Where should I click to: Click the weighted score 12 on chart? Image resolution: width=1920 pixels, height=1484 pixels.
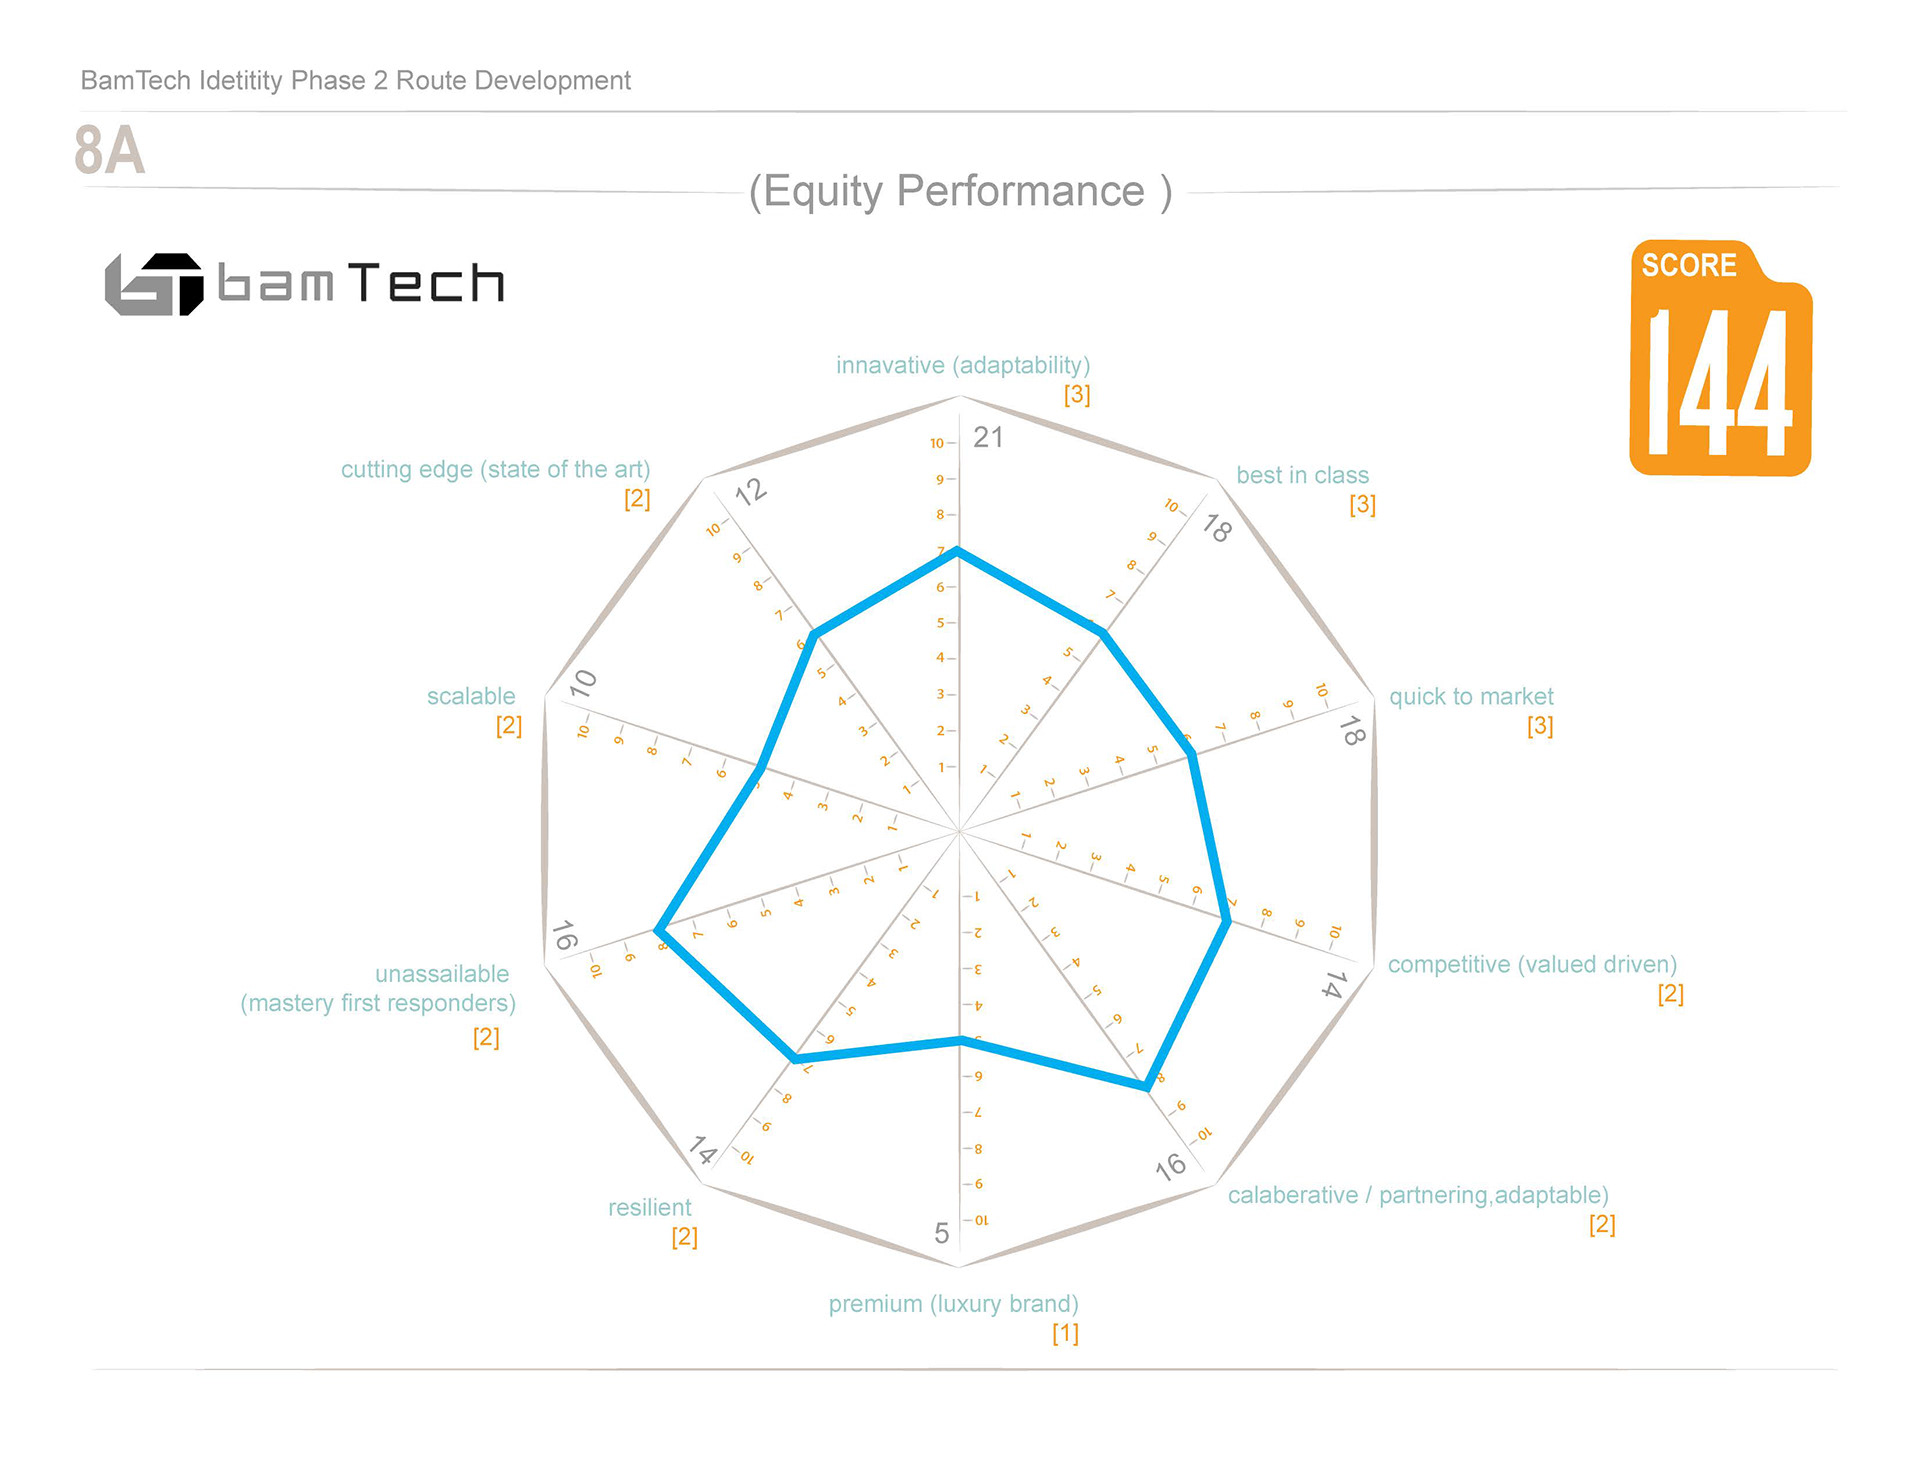click(x=751, y=491)
